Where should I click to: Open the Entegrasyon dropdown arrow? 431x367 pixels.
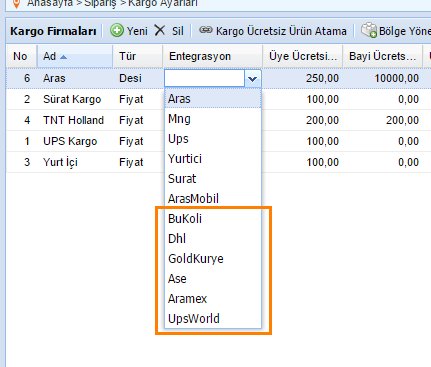click(252, 79)
